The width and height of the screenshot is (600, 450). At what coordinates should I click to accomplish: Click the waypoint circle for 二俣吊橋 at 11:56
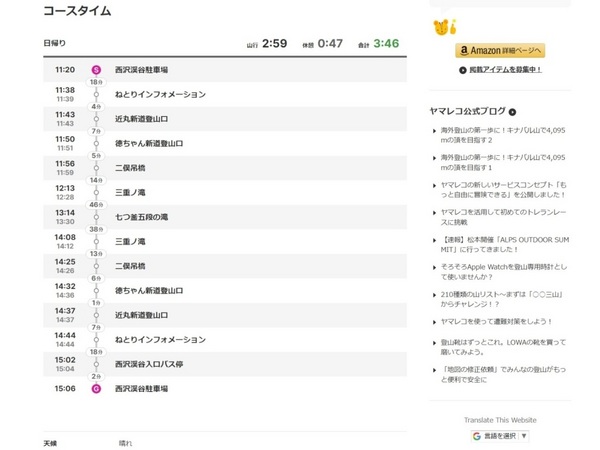tap(96, 168)
